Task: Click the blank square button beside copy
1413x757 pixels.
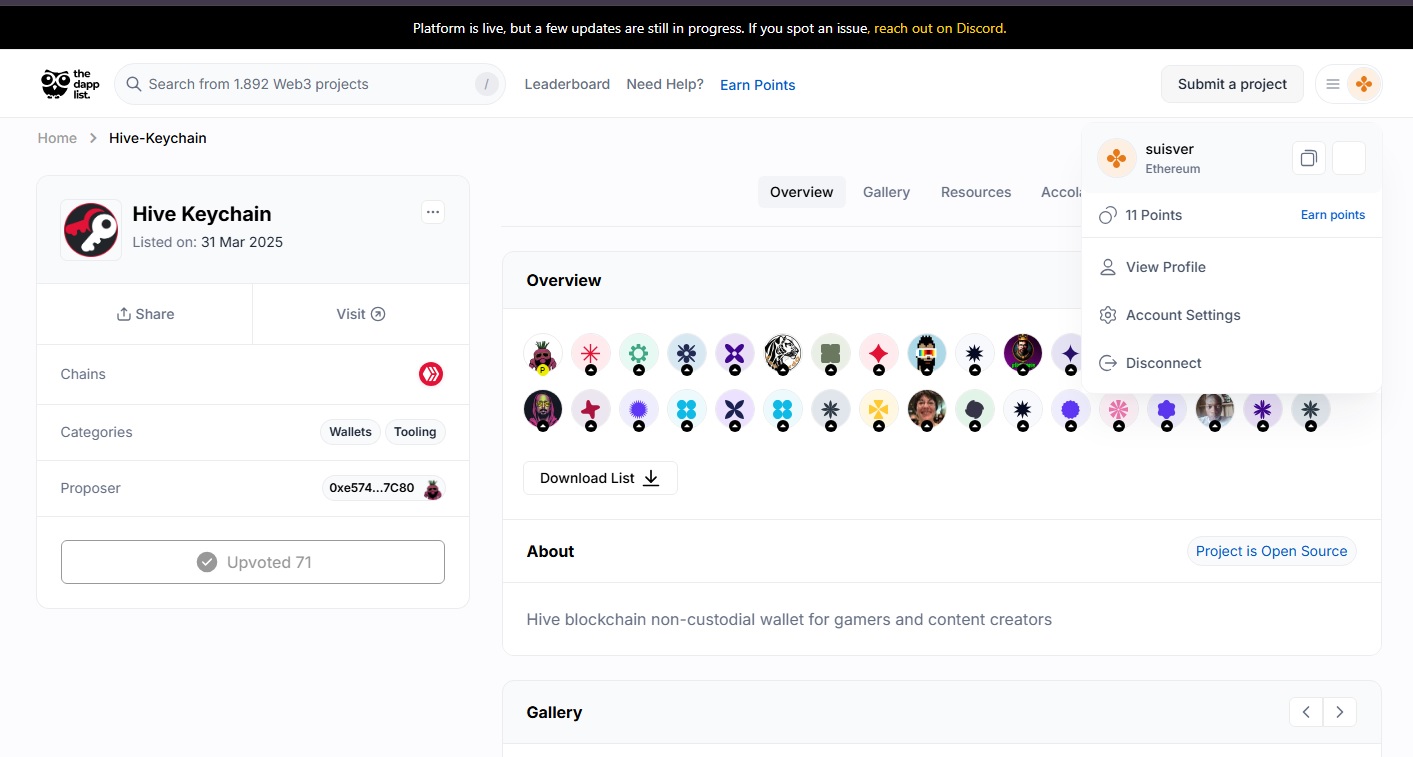Action: (x=1349, y=158)
